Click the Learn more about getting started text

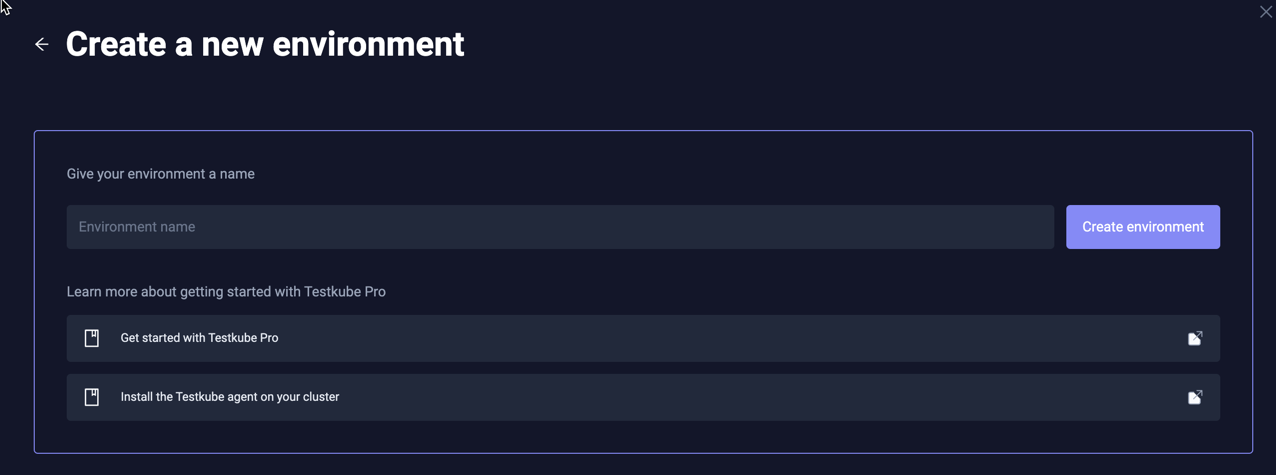click(x=226, y=292)
